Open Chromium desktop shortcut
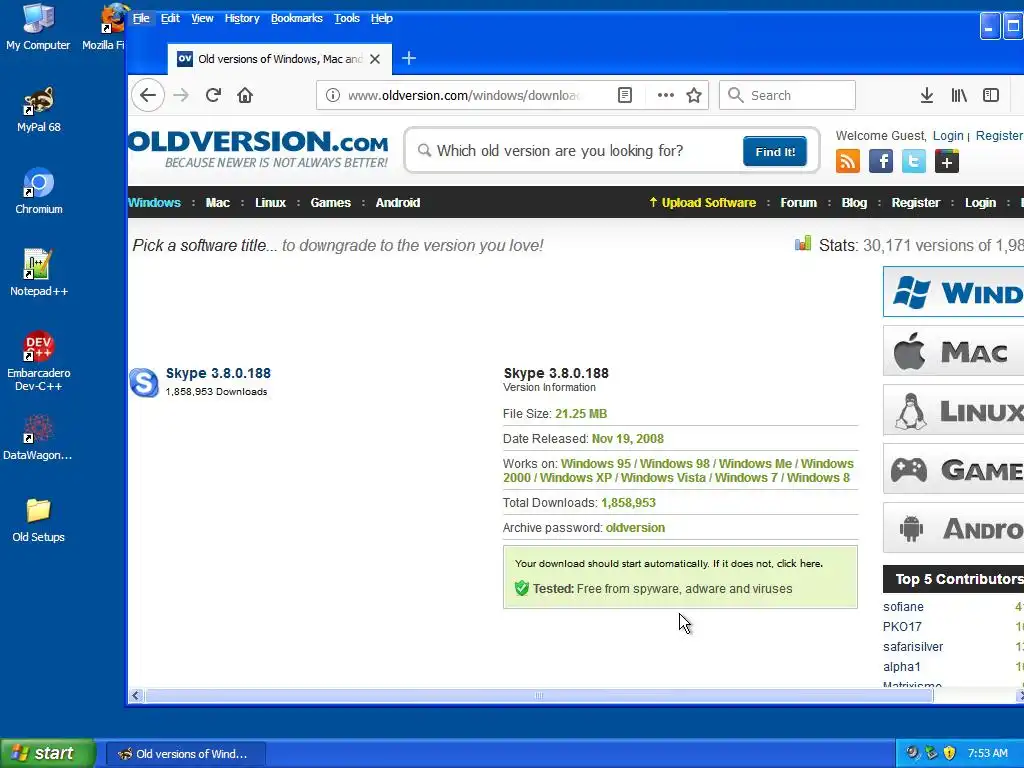This screenshot has height=768, width=1024. pos(39,191)
